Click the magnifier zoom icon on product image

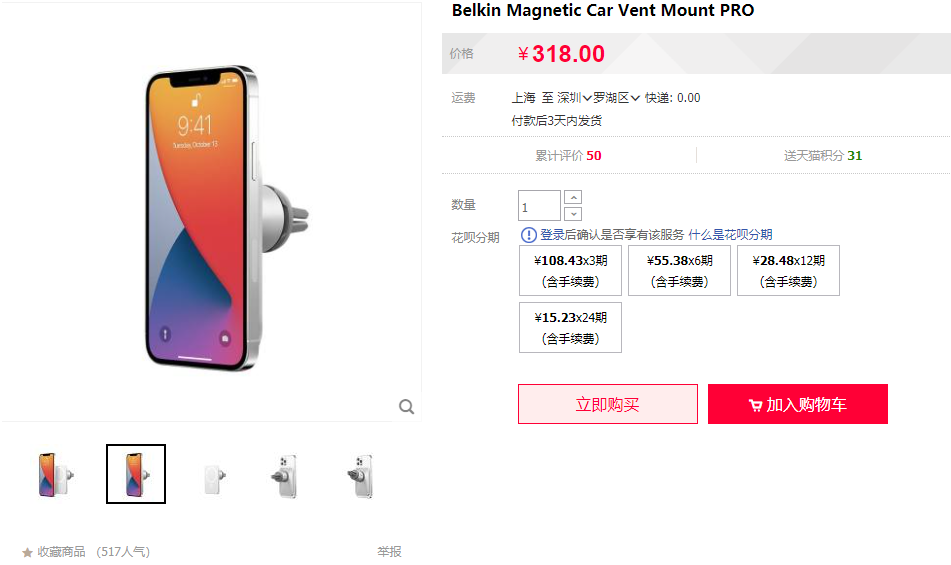406,406
